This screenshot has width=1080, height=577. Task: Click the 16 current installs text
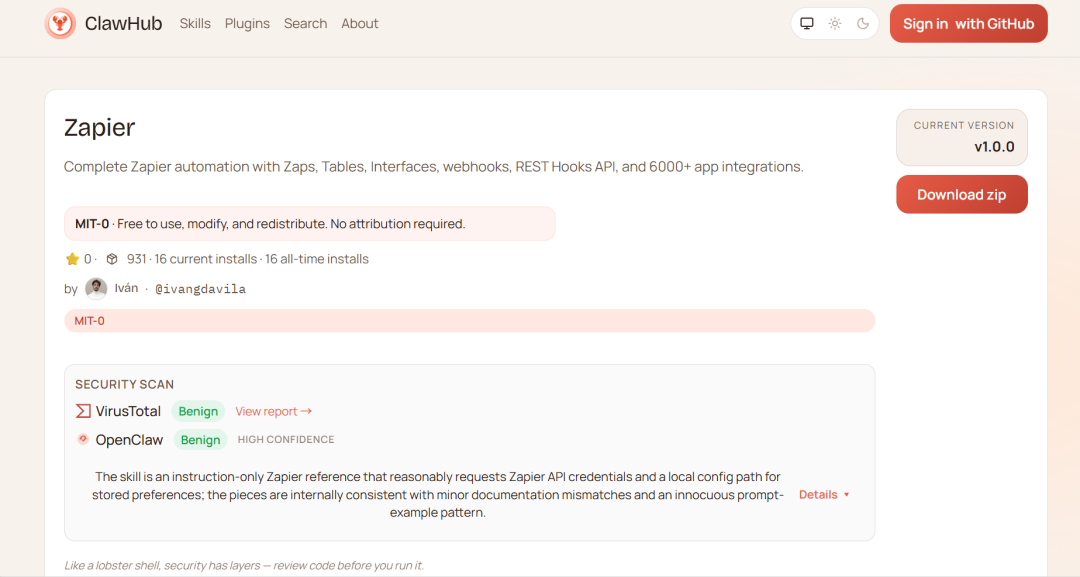[x=205, y=259]
